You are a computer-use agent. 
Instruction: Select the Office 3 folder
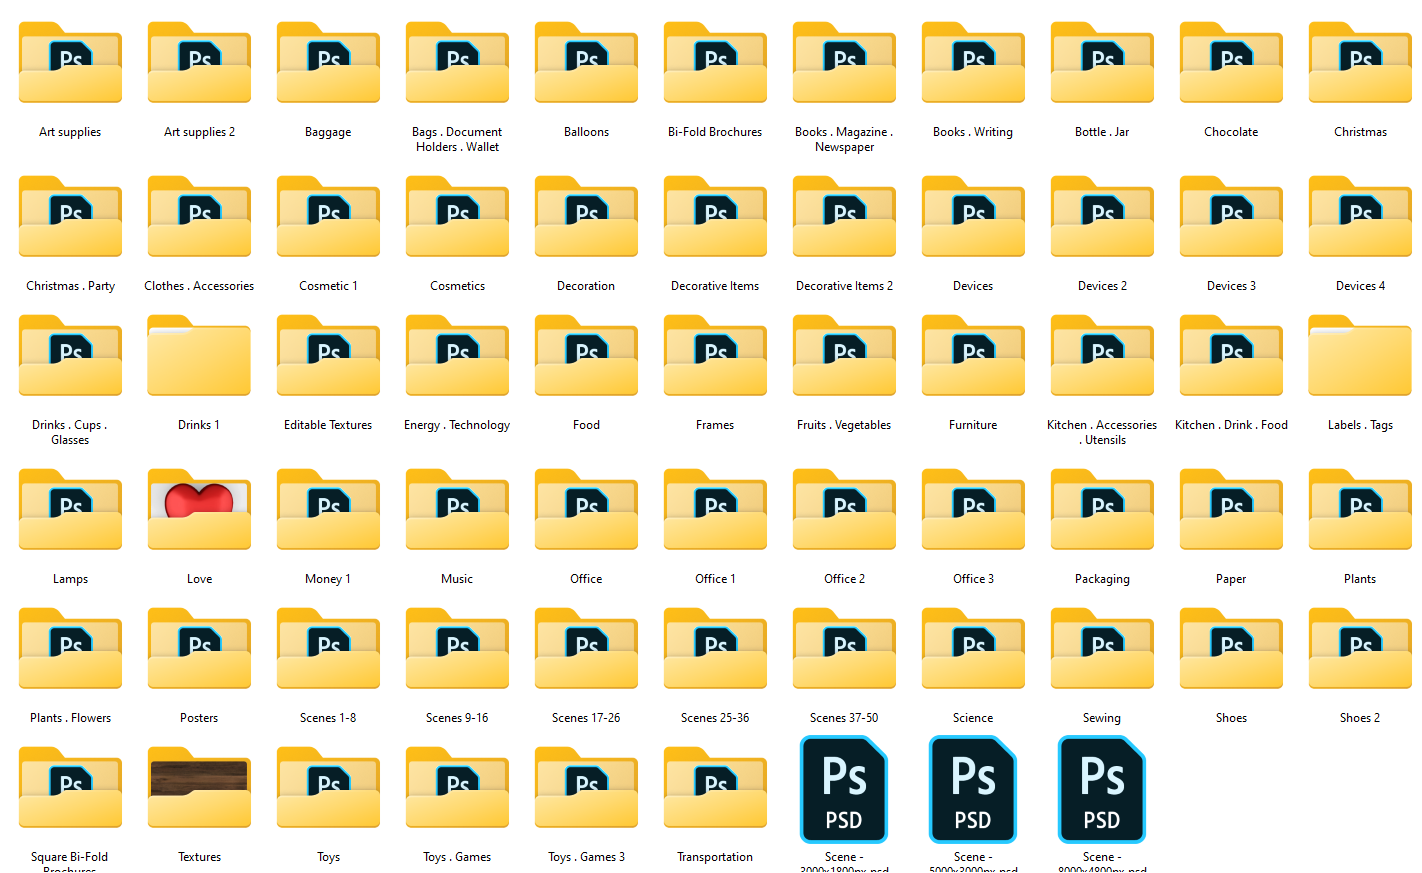[x=973, y=510]
